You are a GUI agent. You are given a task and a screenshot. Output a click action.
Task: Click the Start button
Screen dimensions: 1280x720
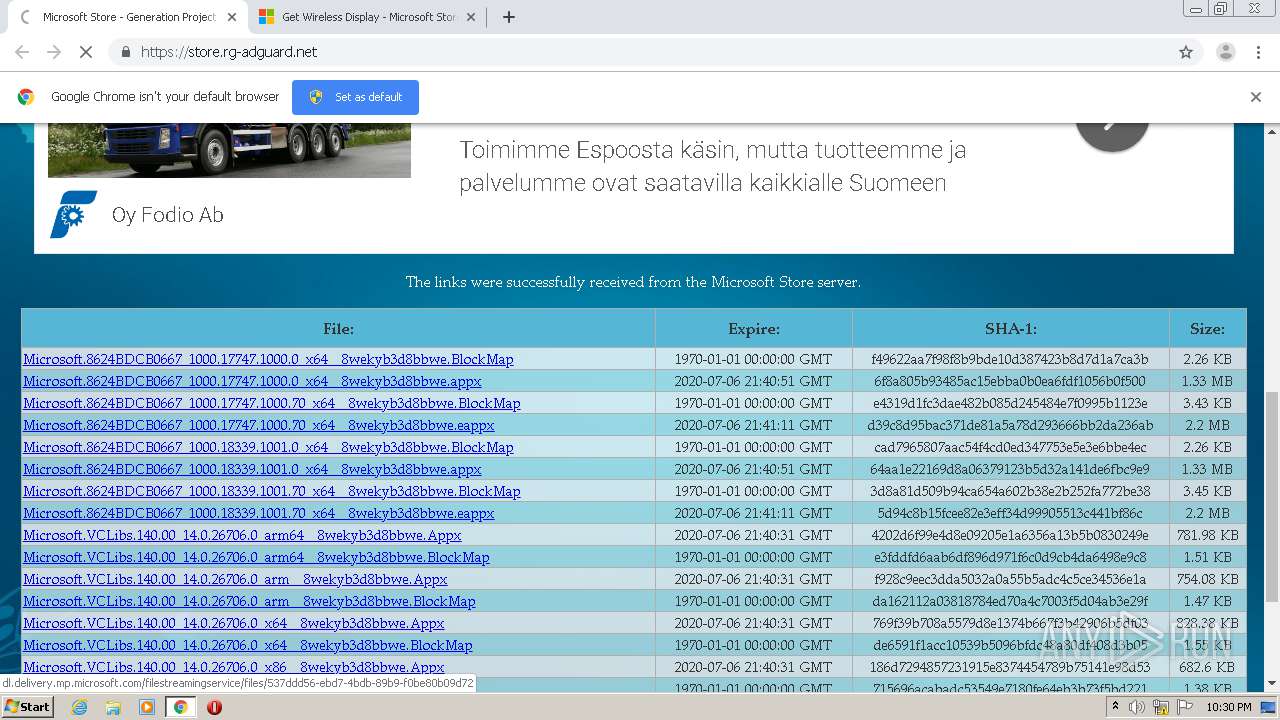pyautogui.click(x=27, y=707)
